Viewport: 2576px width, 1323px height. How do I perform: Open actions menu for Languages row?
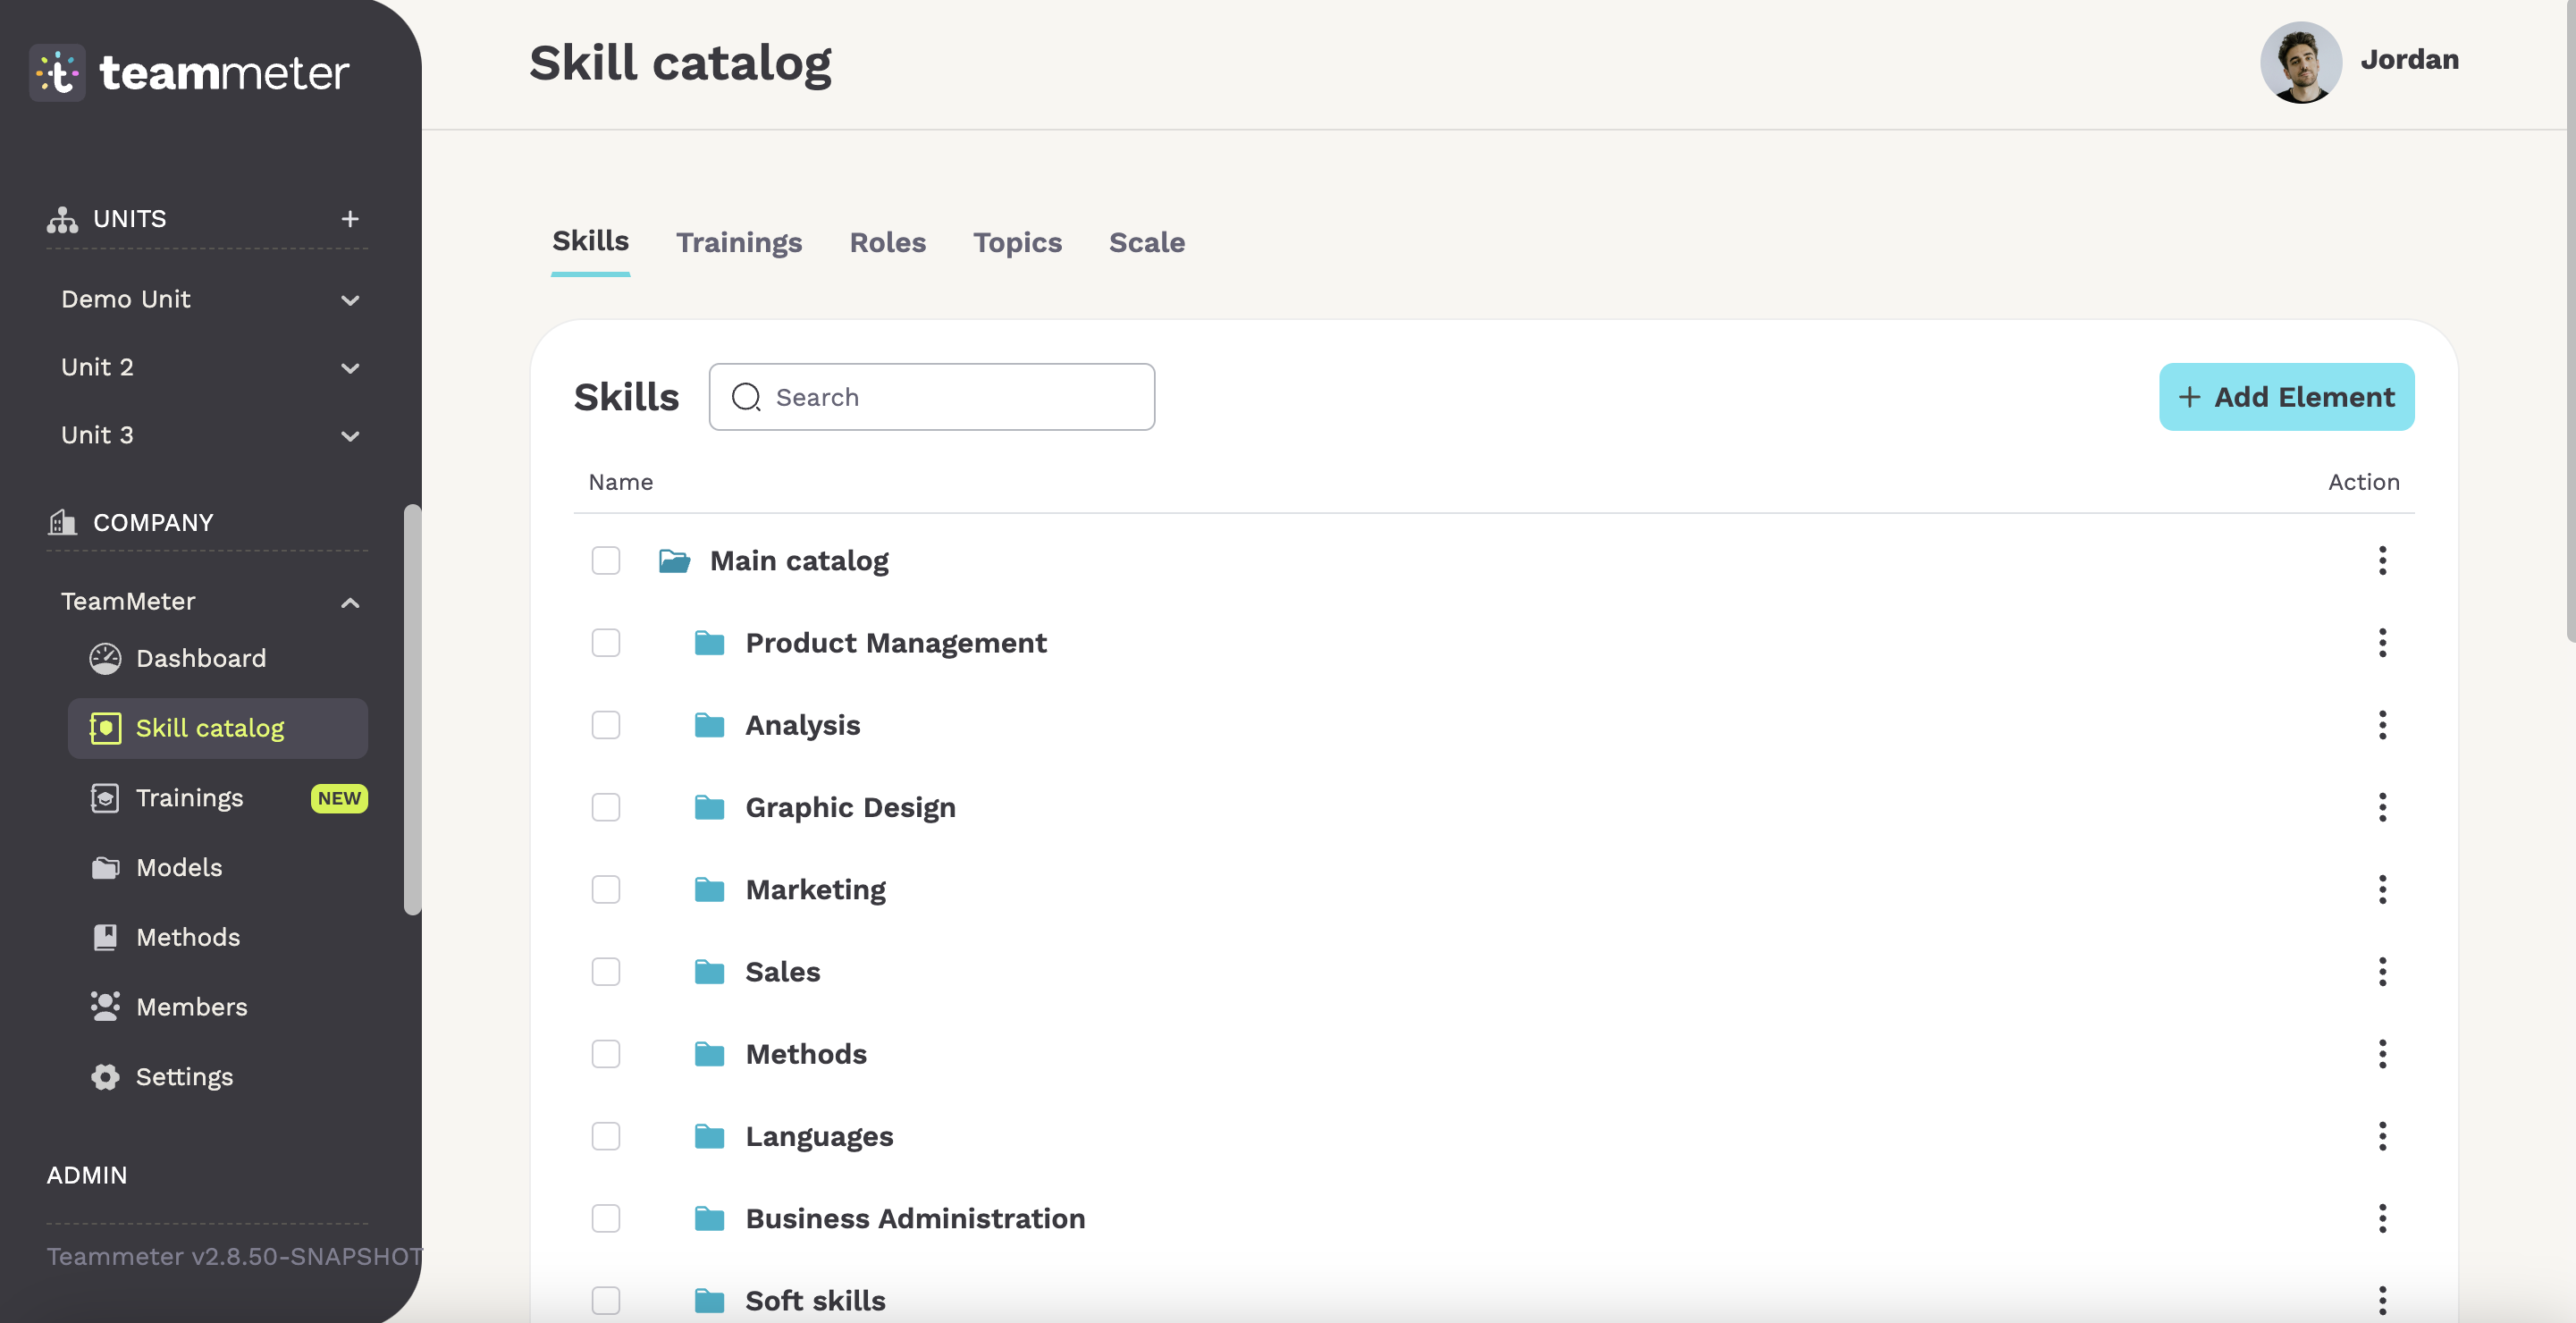point(2382,1136)
